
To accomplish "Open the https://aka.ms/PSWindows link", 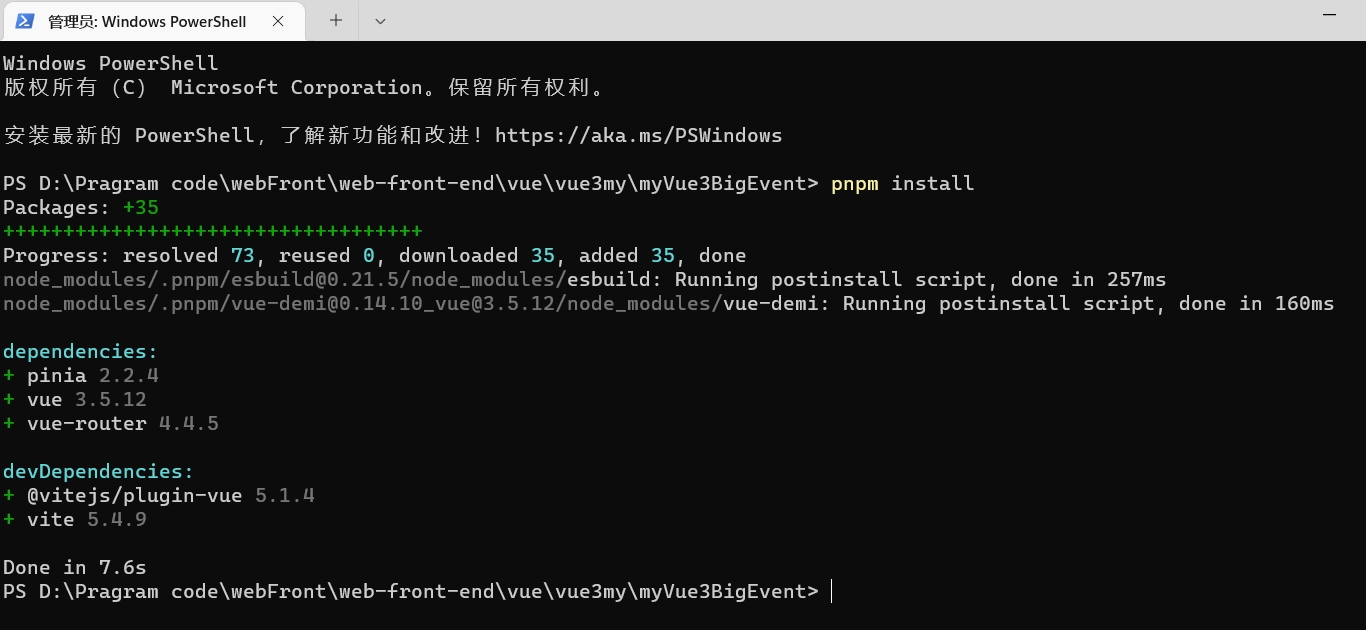I will 638,135.
